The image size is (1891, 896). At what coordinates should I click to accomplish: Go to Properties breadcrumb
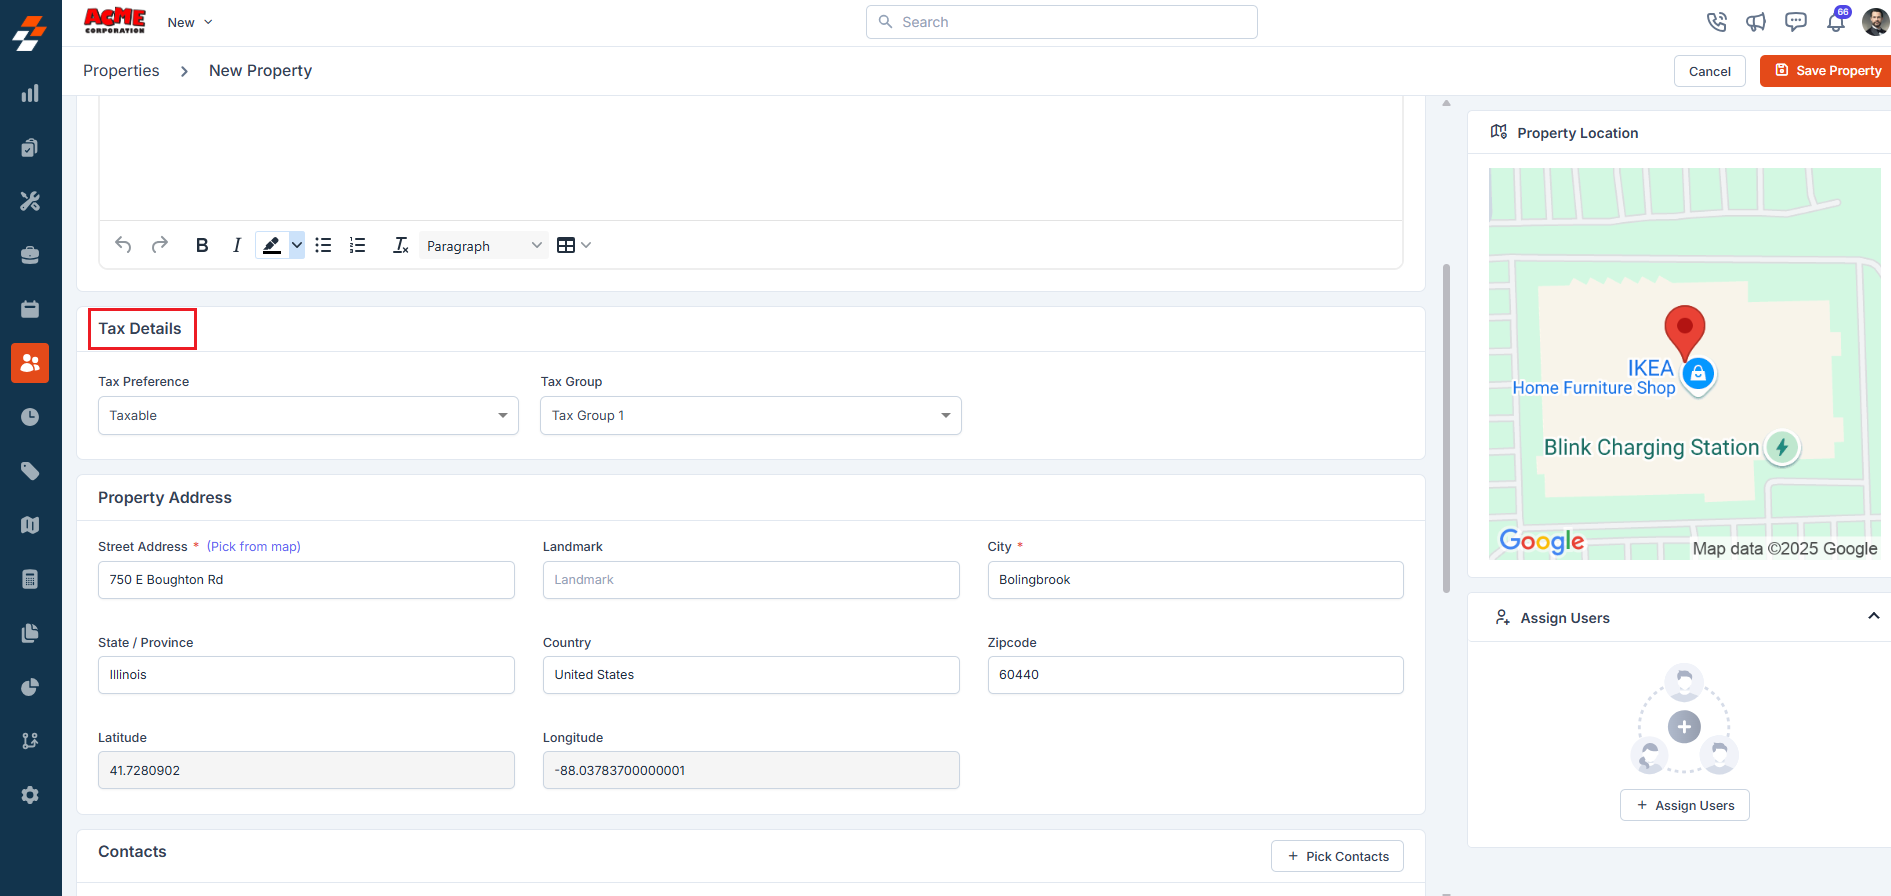click(x=121, y=71)
